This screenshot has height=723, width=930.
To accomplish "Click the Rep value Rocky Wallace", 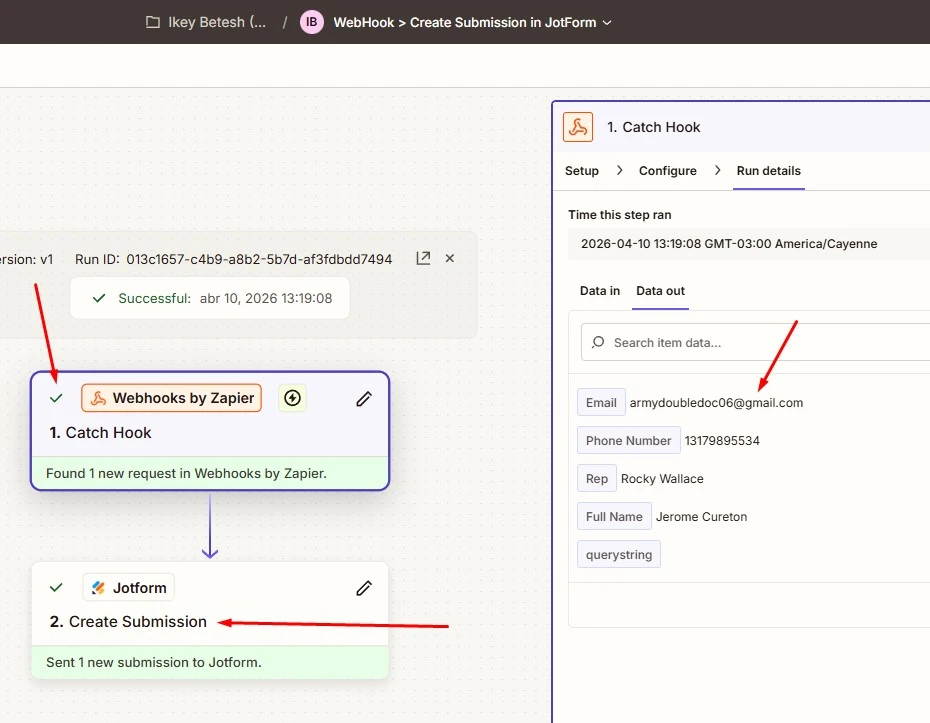I will click(662, 479).
